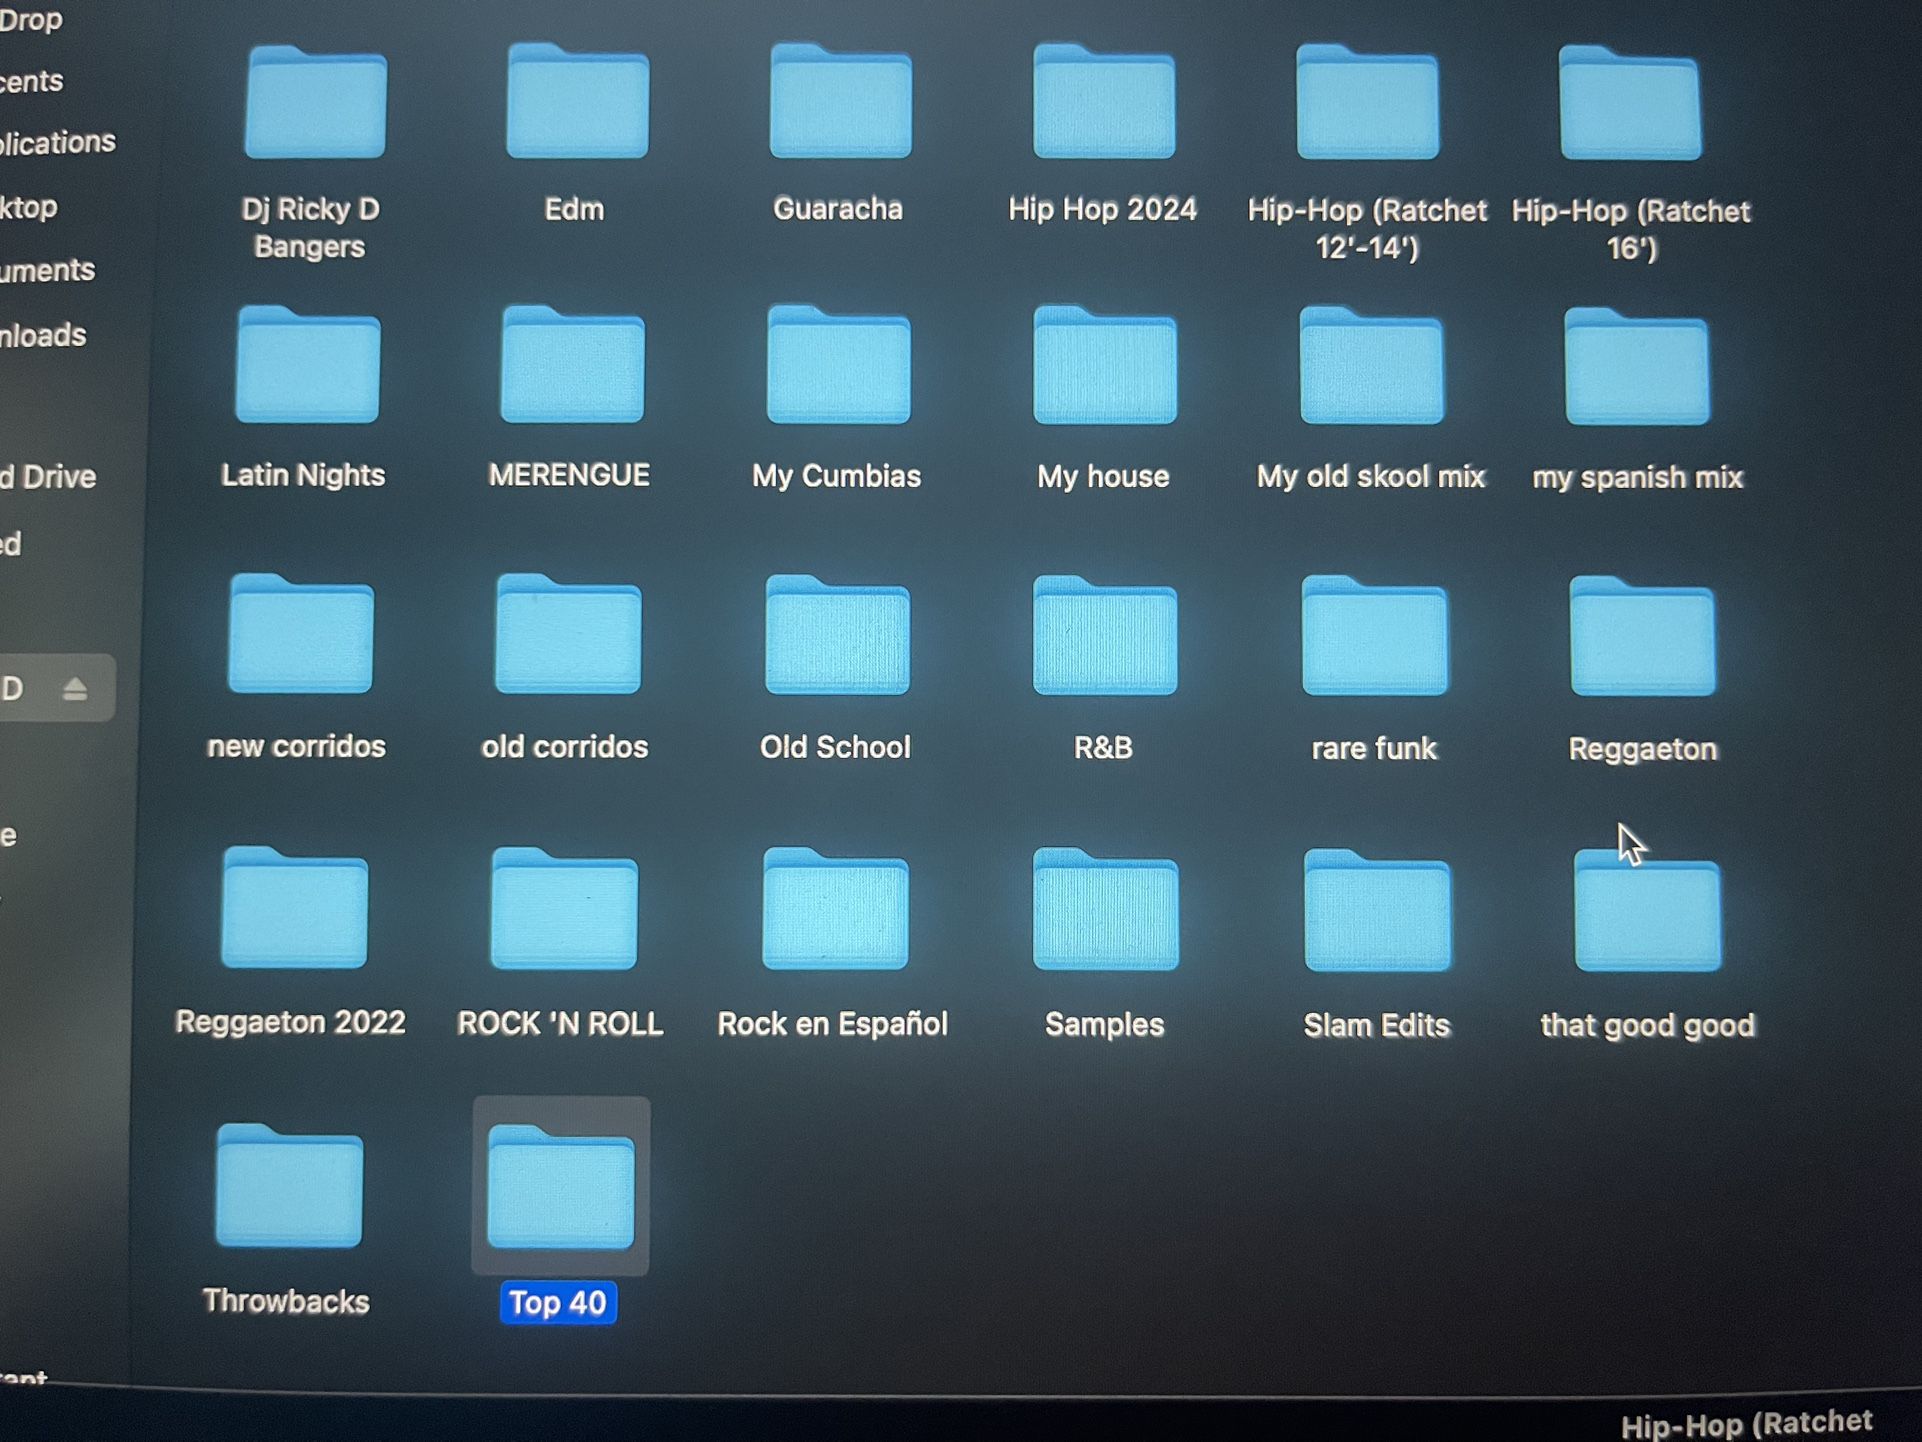The width and height of the screenshot is (1922, 1442).
Task: Select the R&B folder icon
Action: [x=1104, y=639]
